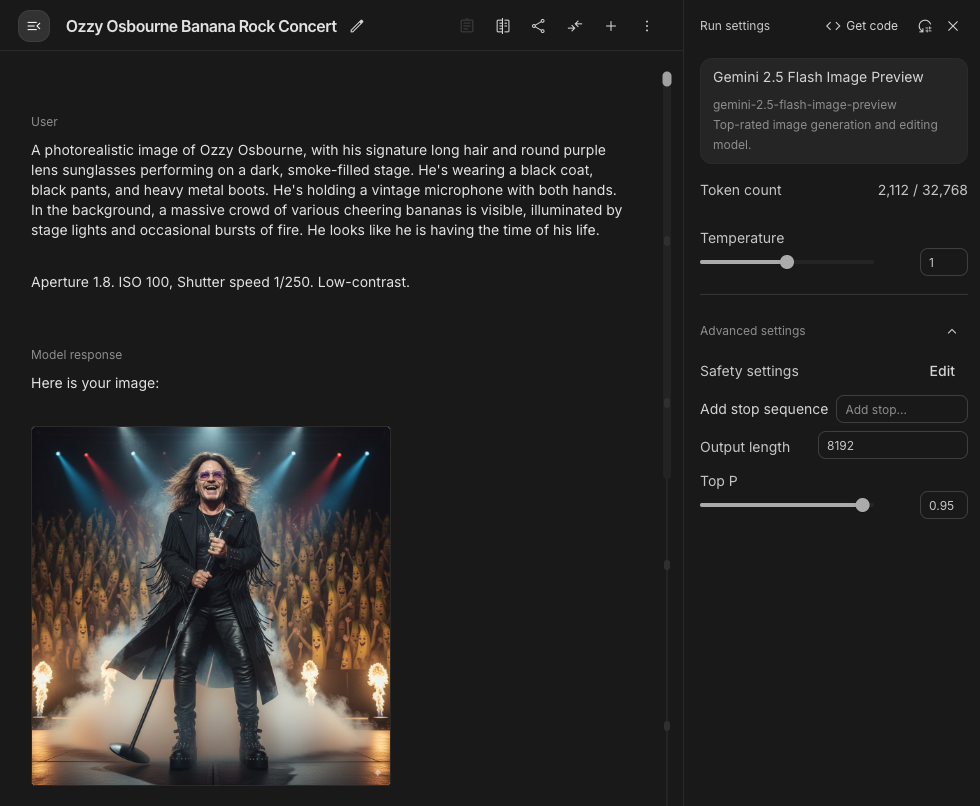Open the Gemini 2.5 Flash Image Preview model selector

tap(834, 111)
